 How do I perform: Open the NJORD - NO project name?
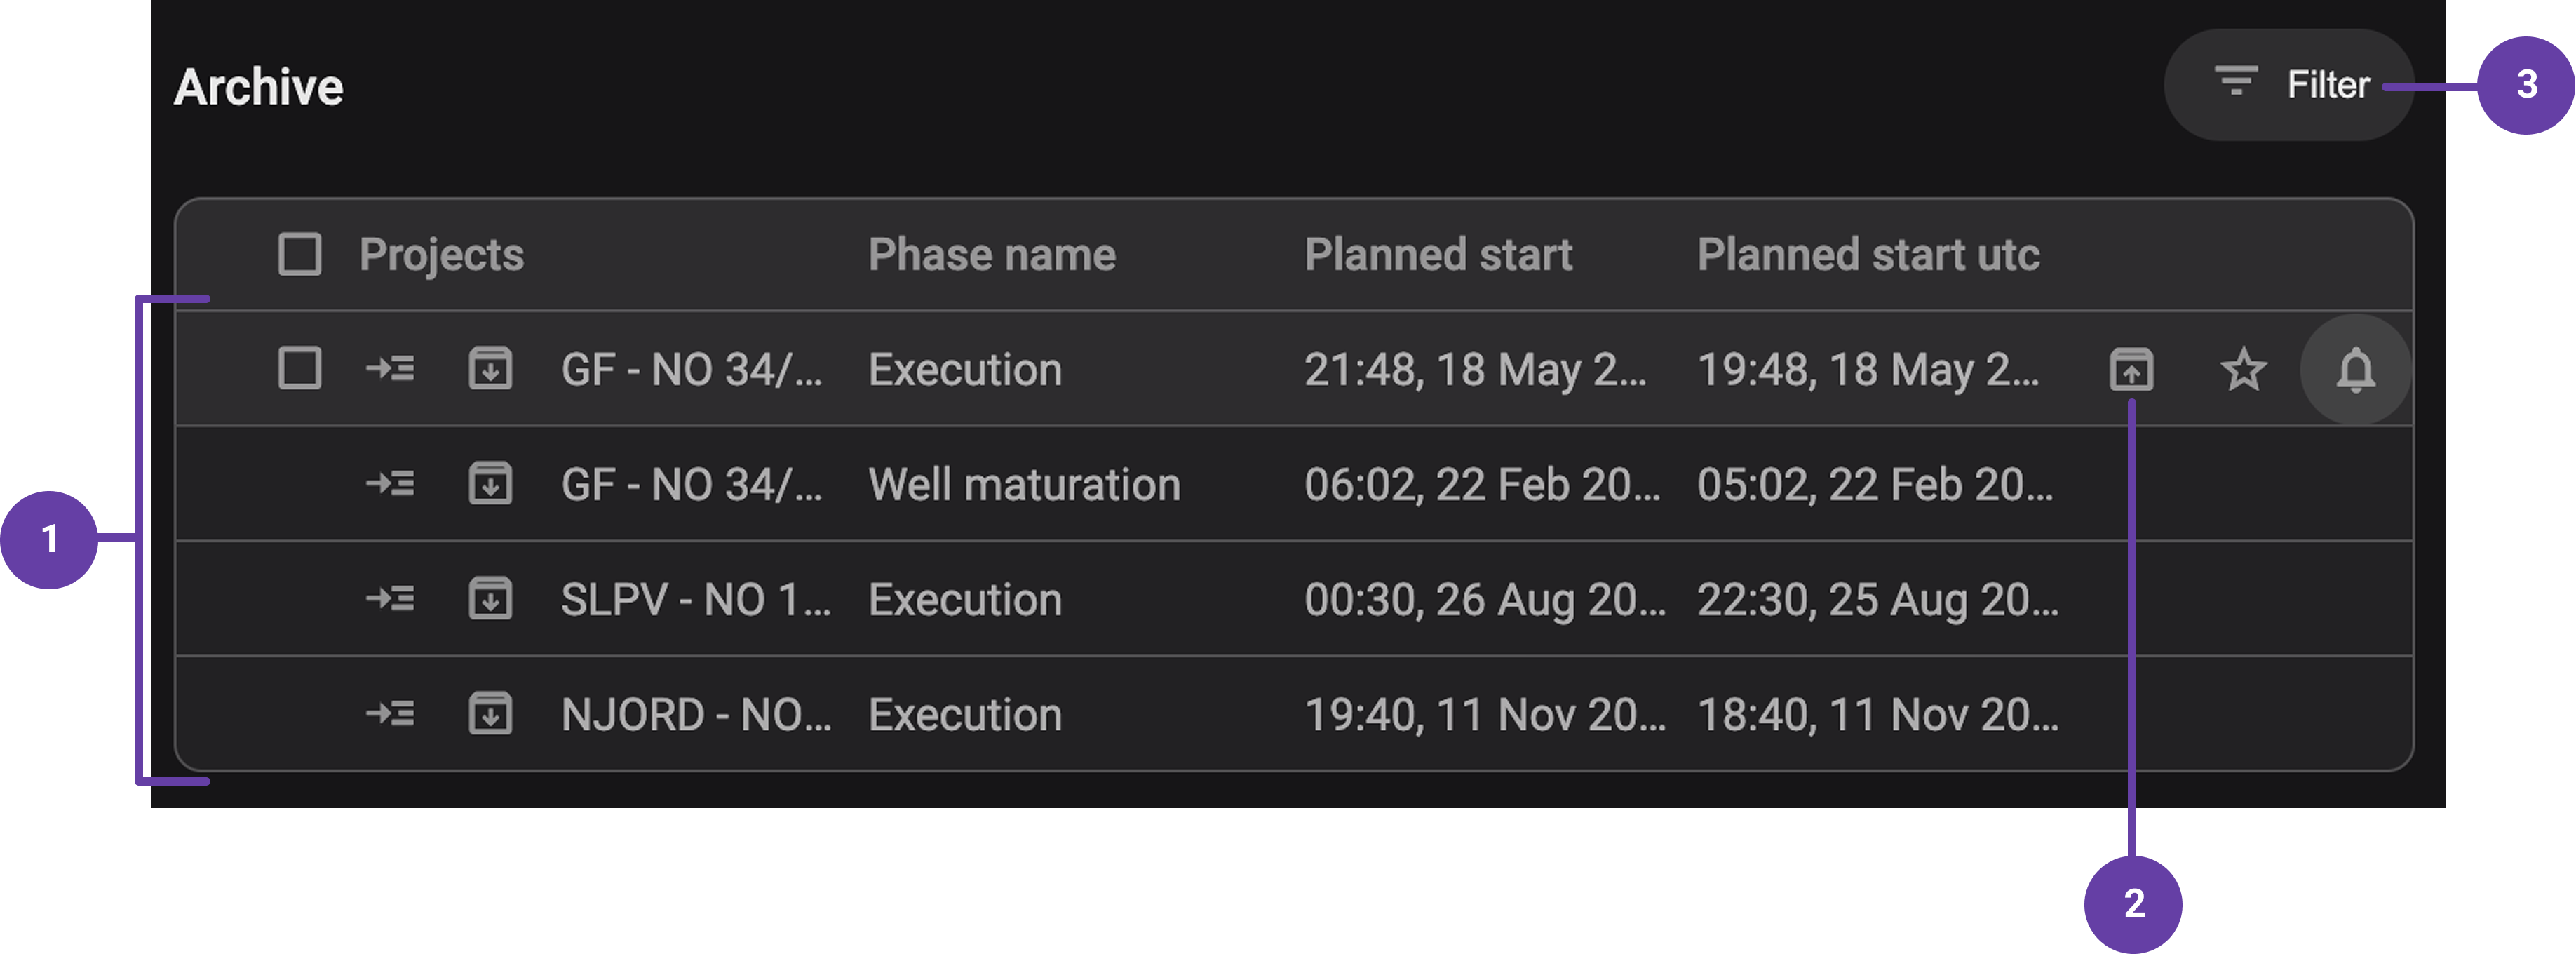coord(696,714)
